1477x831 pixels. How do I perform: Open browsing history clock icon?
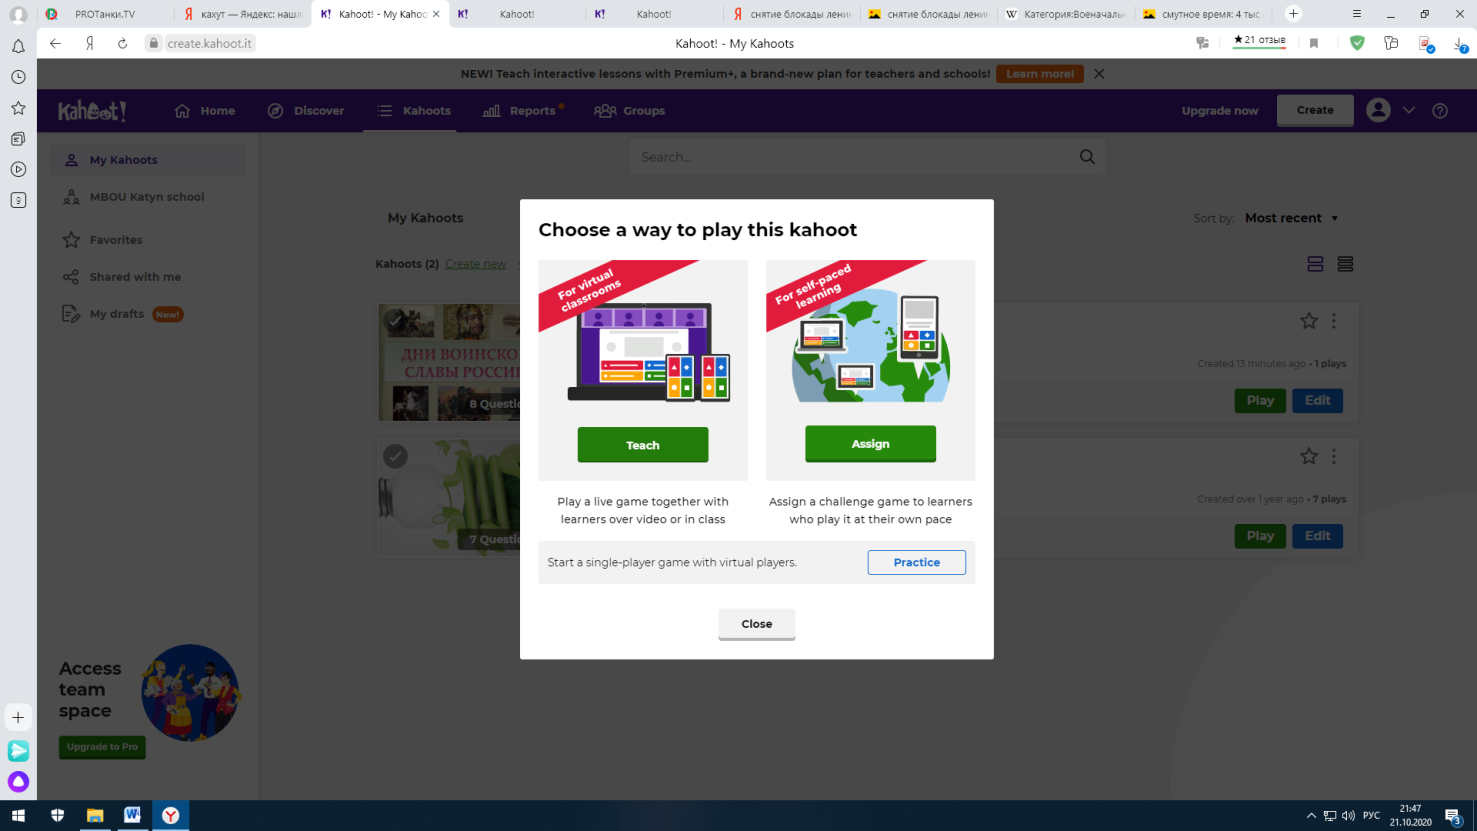18,77
